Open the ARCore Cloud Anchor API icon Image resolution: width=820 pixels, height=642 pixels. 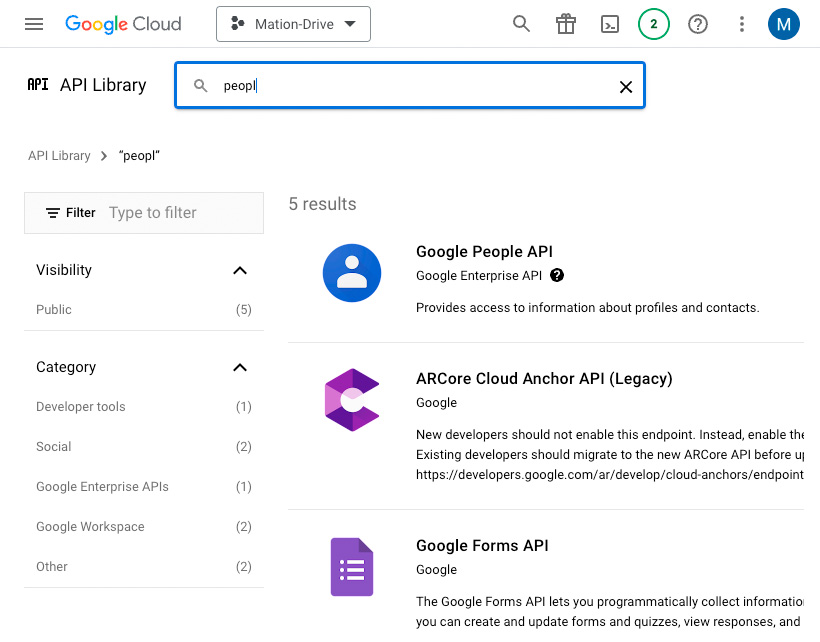(x=352, y=400)
